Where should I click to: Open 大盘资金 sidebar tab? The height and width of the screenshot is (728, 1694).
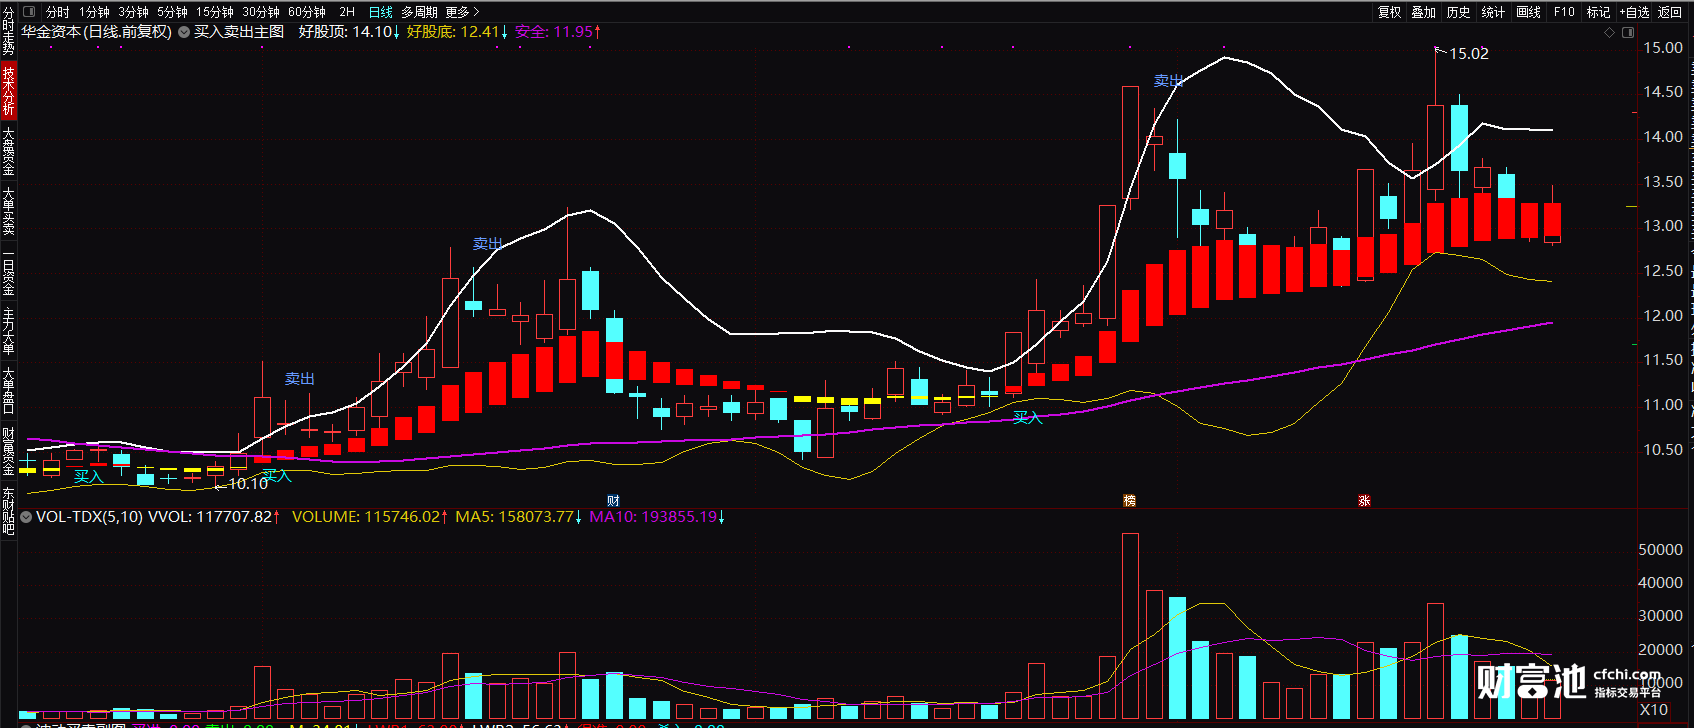[8, 151]
